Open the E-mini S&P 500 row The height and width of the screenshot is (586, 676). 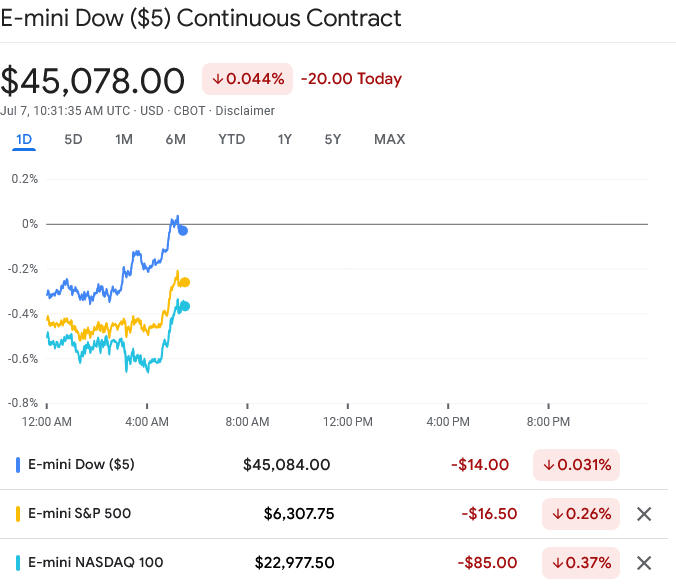[x=79, y=514]
